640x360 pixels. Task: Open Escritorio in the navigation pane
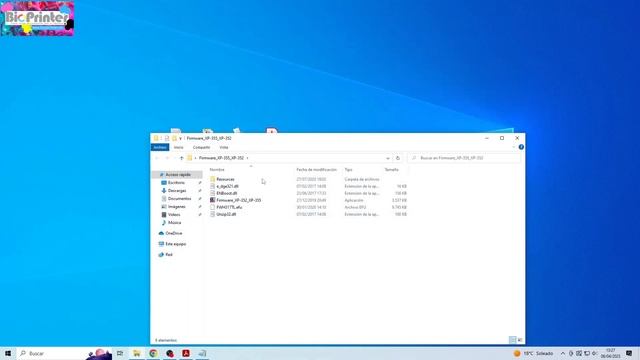point(176,183)
